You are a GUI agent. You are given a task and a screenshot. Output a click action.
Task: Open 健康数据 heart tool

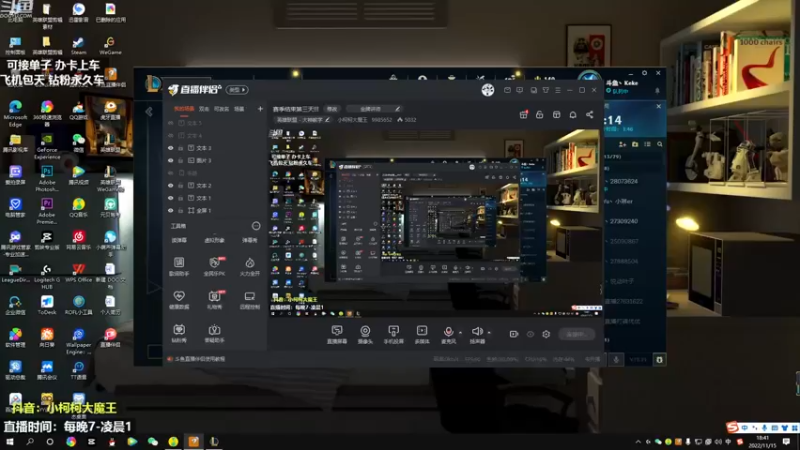[179, 299]
